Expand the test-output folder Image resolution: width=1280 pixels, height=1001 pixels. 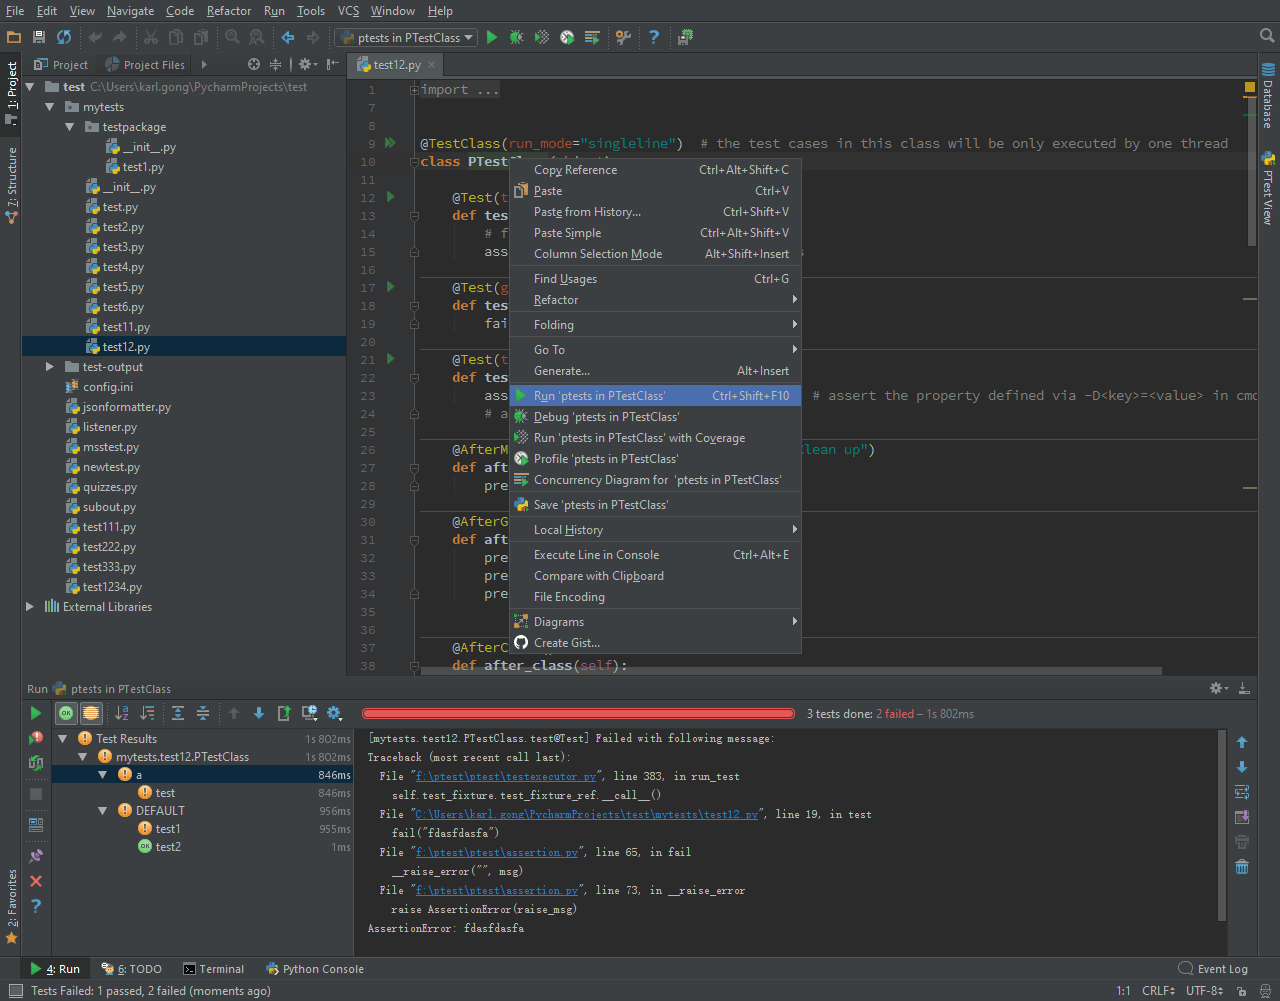[50, 367]
